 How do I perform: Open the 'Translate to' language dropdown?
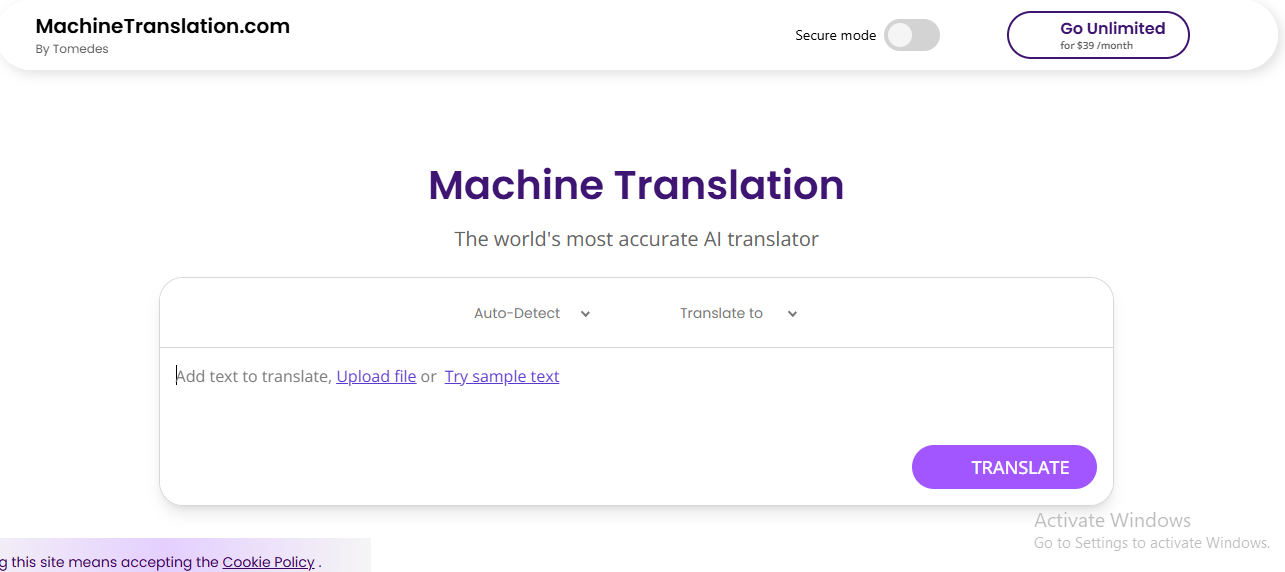point(721,313)
